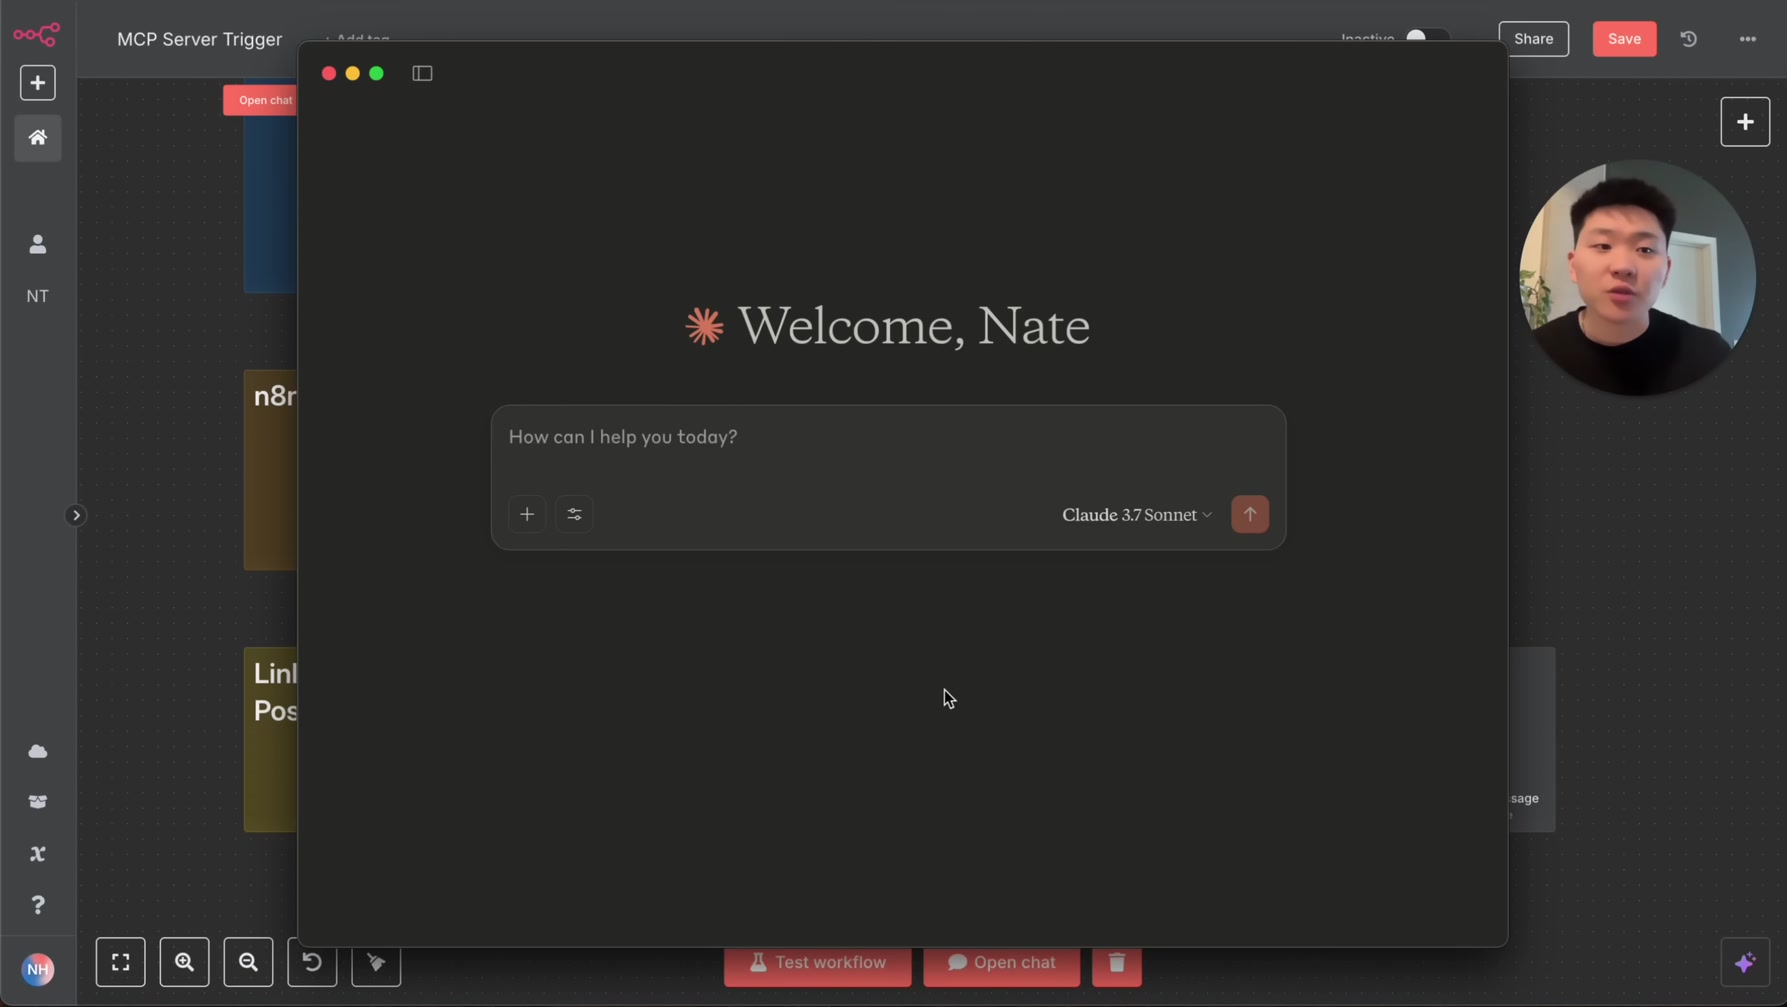This screenshot has height=1007, width=1787.
Task: Click the Claude send message arrow button
Action: click(x=1250, y=514)
